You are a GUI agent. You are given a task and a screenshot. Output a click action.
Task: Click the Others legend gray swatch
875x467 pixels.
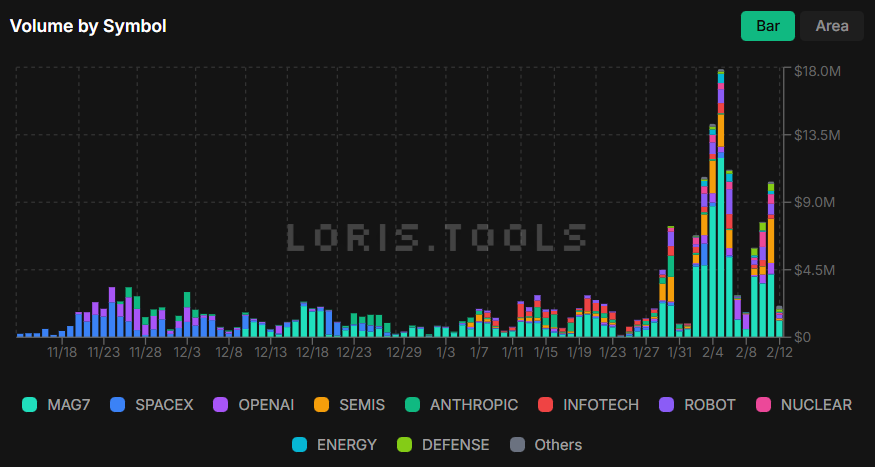pos(517,445)
